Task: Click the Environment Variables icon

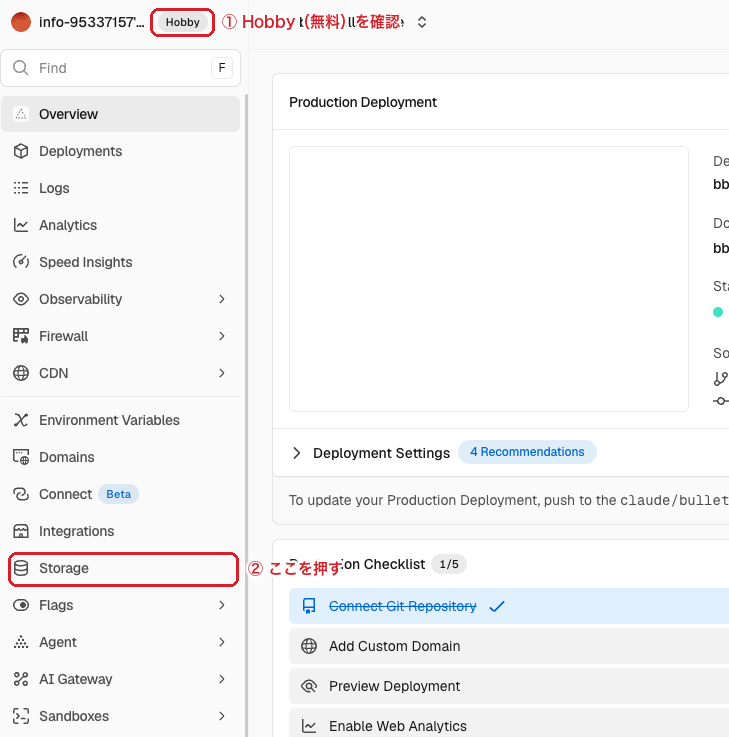Action: click(21, 420)
